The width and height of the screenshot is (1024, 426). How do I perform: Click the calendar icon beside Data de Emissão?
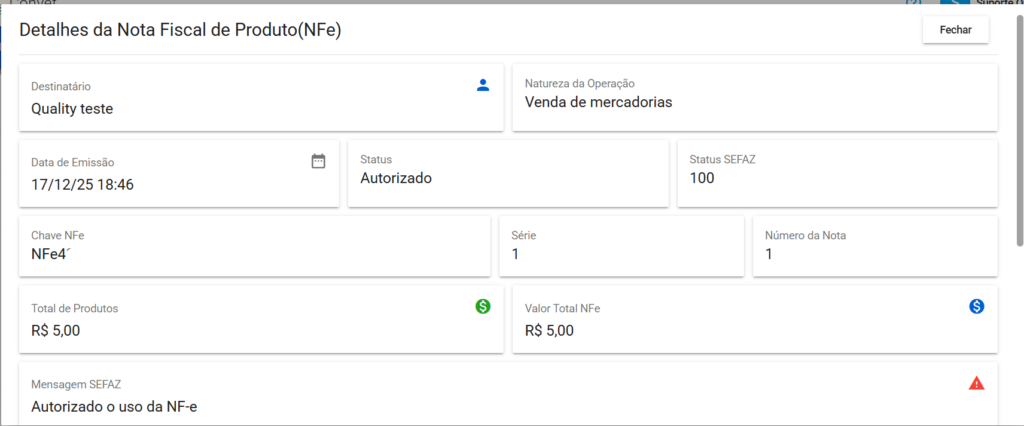[x=318, y=161]
